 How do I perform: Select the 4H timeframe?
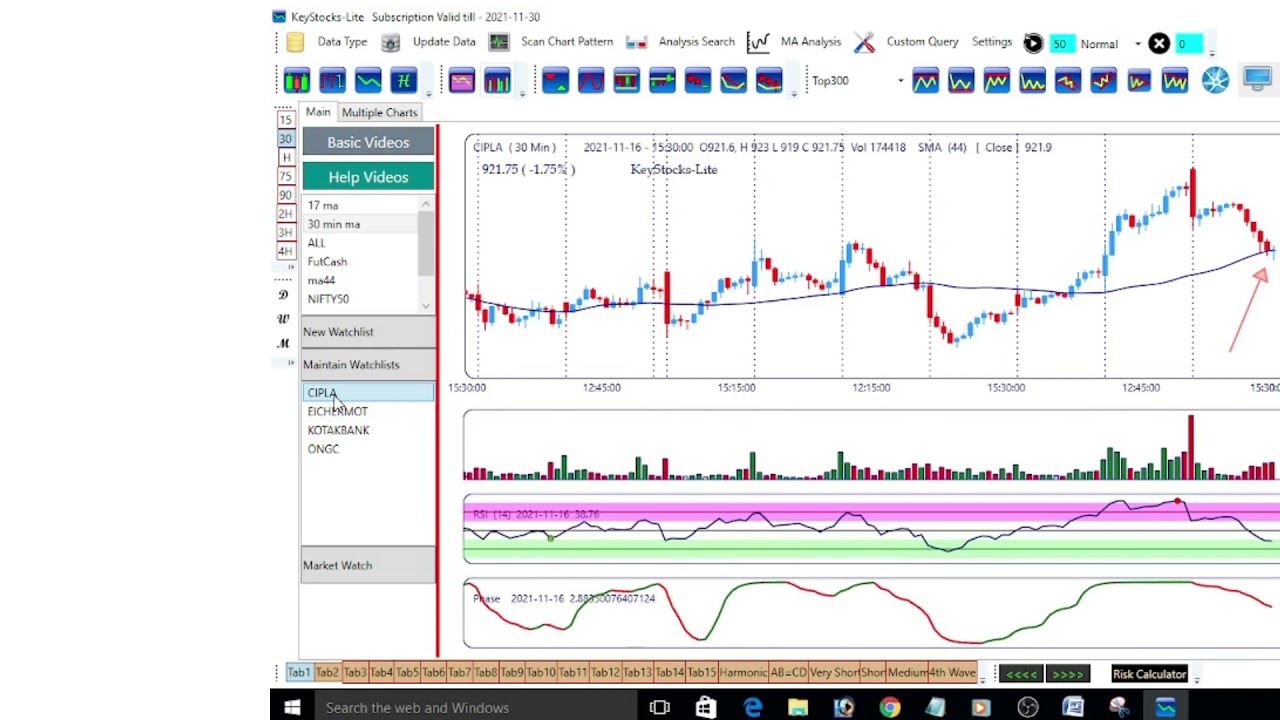tap(286, 251)
